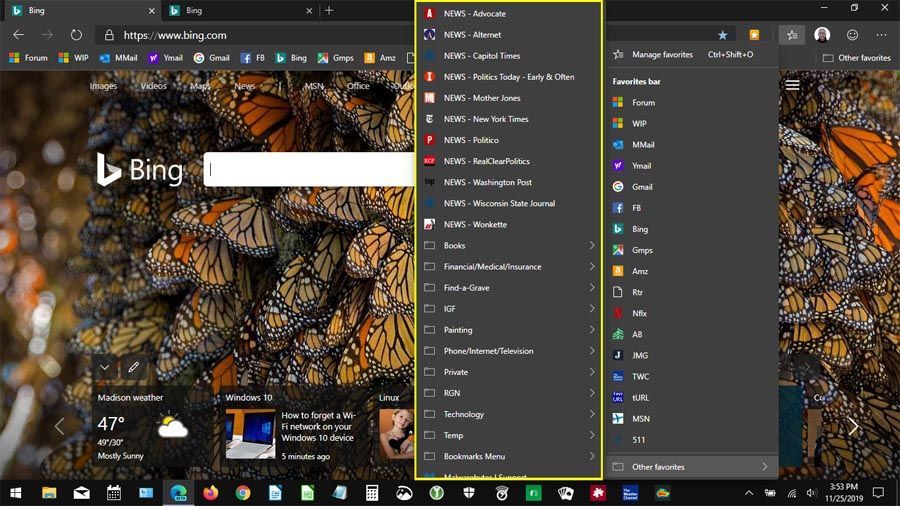
Task: Open Forum in favorites panel list
Action: (x=692, y=103)
